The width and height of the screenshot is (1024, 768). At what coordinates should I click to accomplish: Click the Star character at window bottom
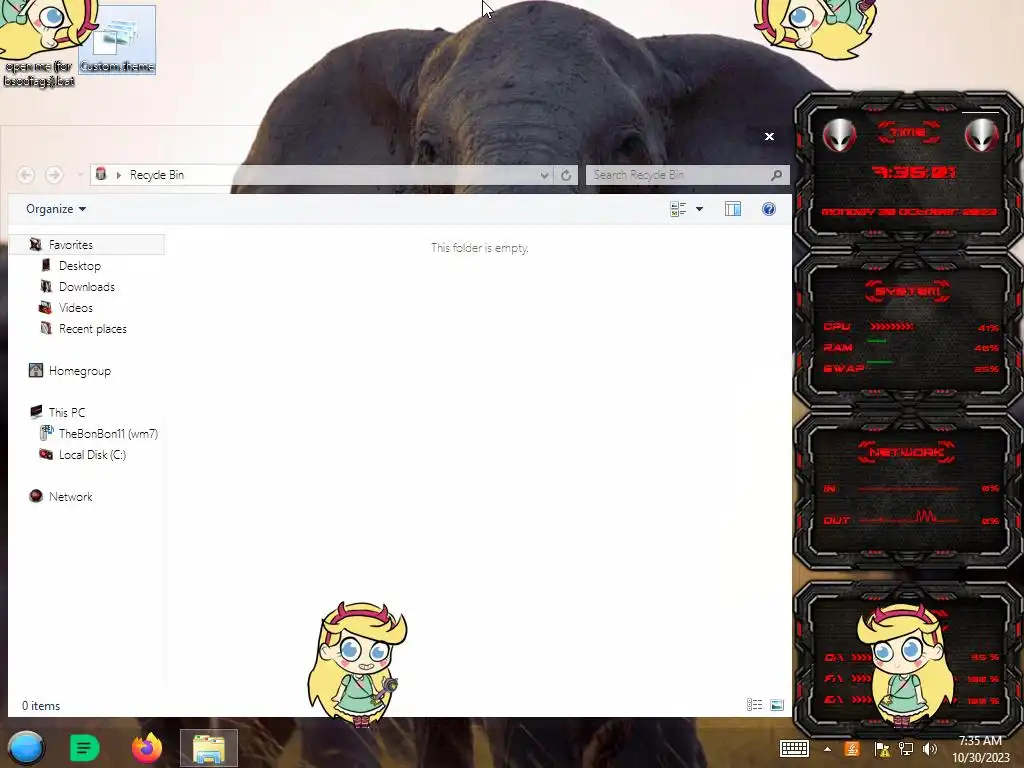[x=357, y=665]
